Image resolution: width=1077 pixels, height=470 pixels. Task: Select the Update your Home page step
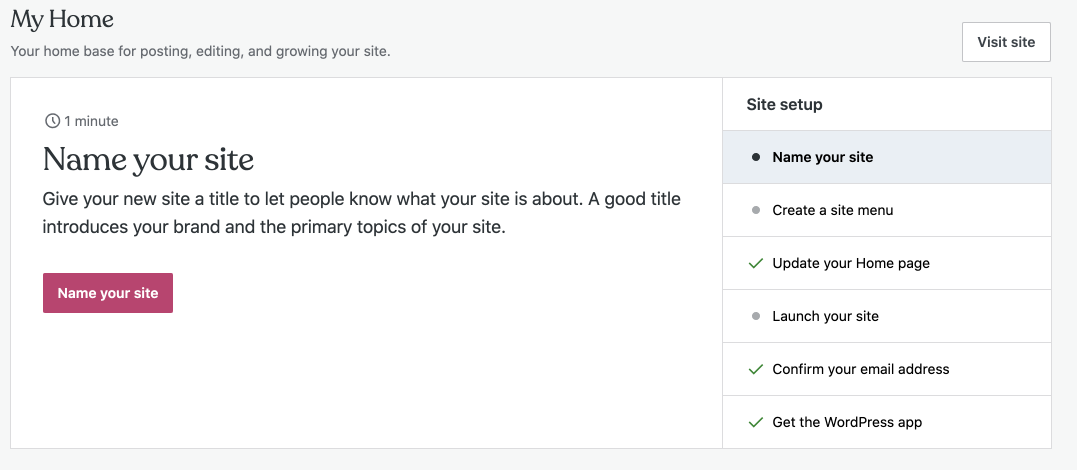tap(850, 263)
